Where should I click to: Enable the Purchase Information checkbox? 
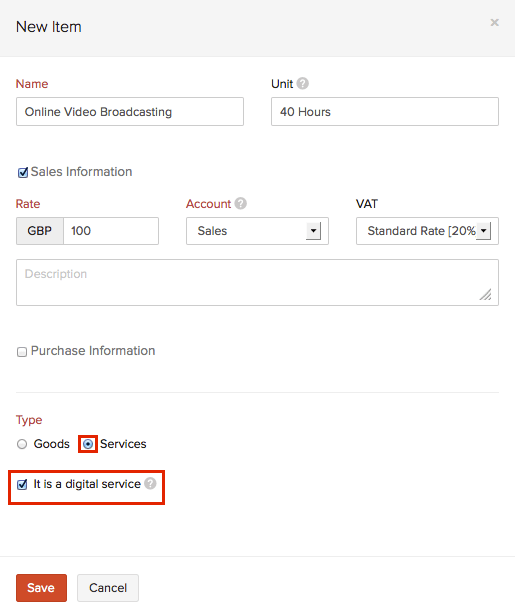pyautogui.click(x=22, y=352)
